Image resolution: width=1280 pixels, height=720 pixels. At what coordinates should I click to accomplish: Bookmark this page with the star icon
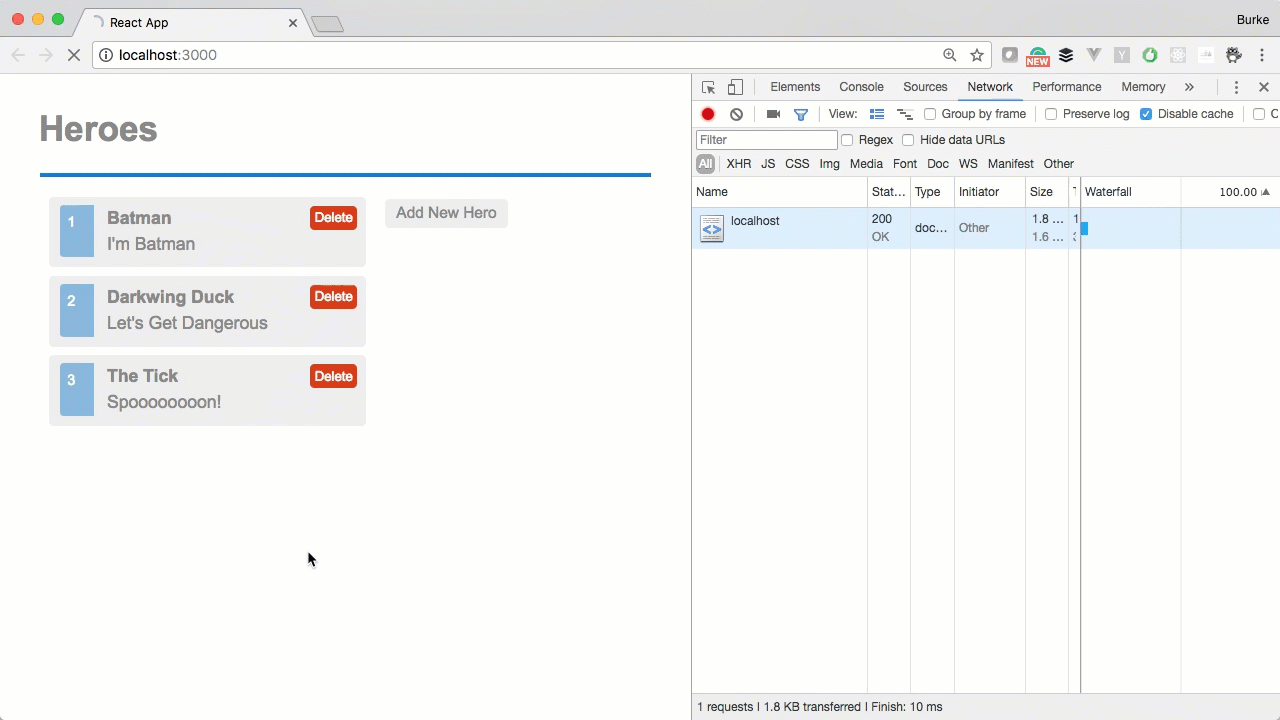(x=977, y=55)
